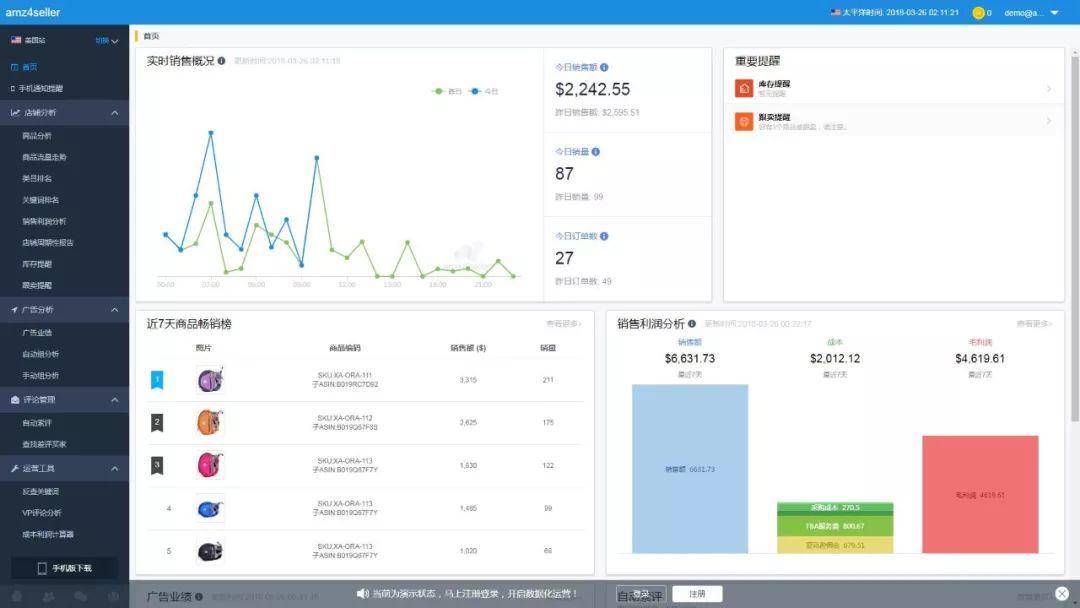Collapse the 店铺分析 sidebar section
This screenshot has width=1080, height=608.
point(114,112)
